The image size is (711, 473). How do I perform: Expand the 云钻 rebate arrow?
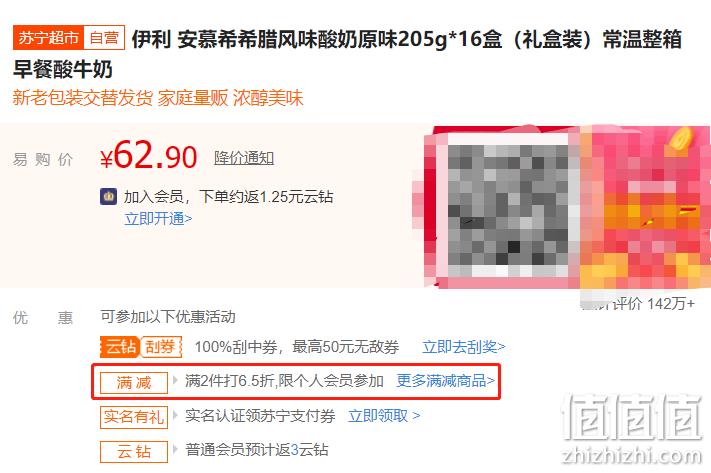tap(175, 449)
